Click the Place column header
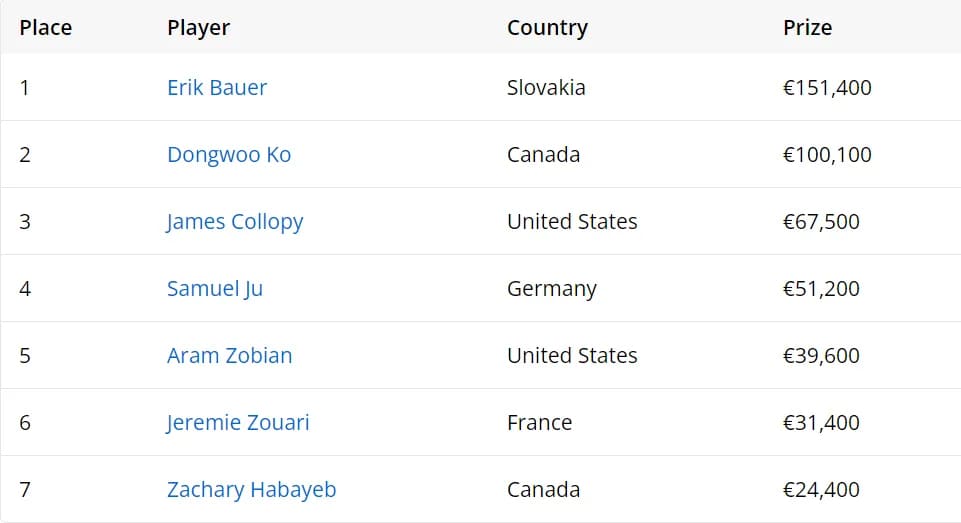The width and height of the screenshot is (961, 523). [46, 28]
